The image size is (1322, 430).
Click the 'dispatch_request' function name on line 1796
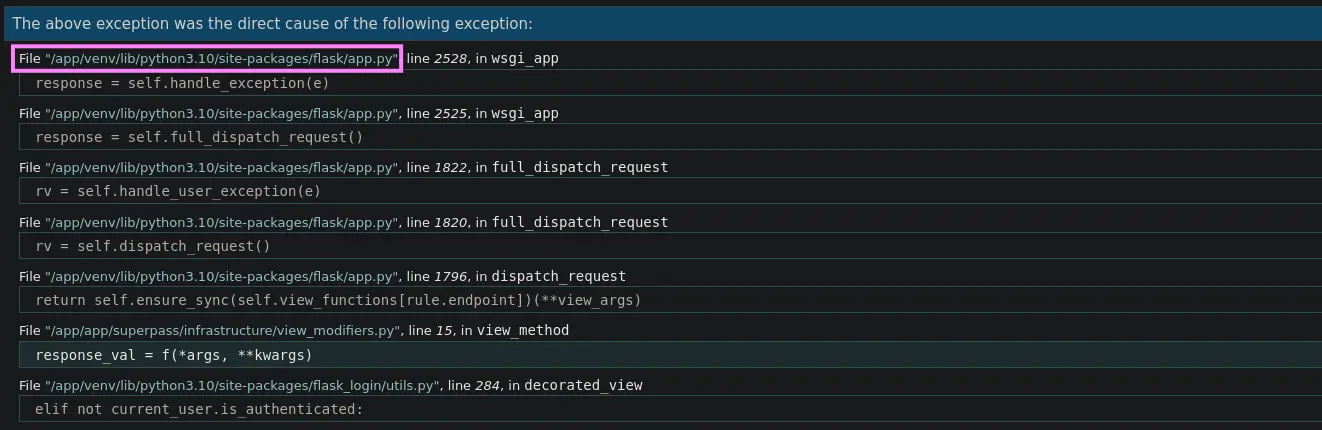pos(558,276)
